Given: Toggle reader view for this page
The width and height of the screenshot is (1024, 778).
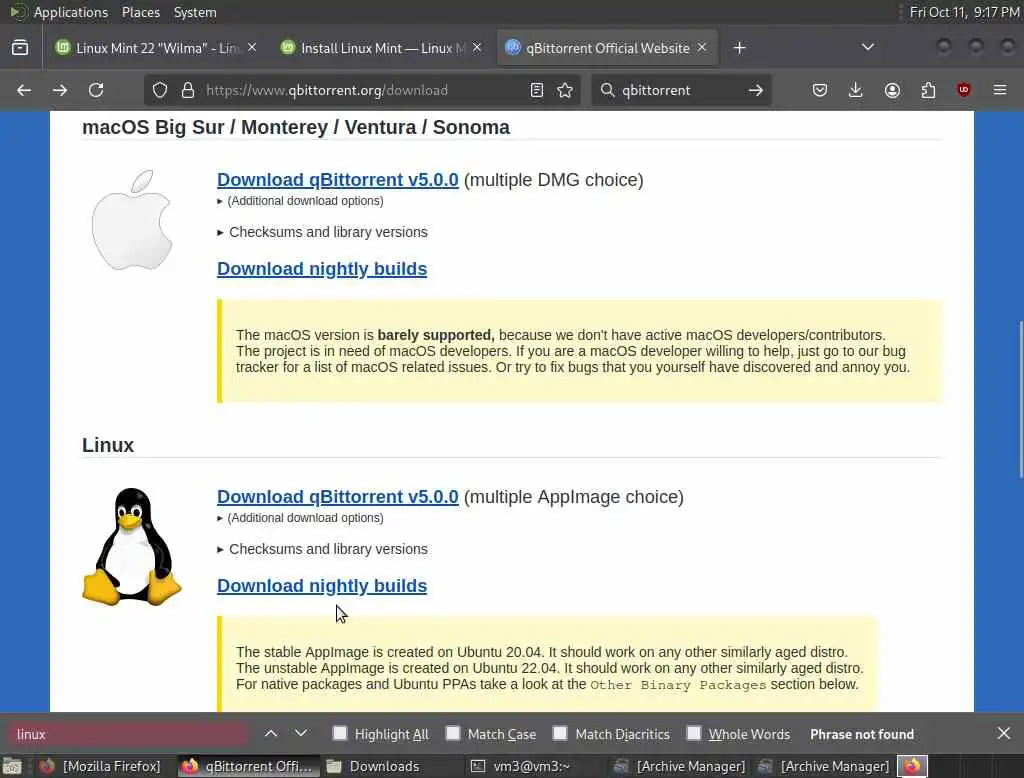Looking at the screenshot, I should tap(537, 90).
